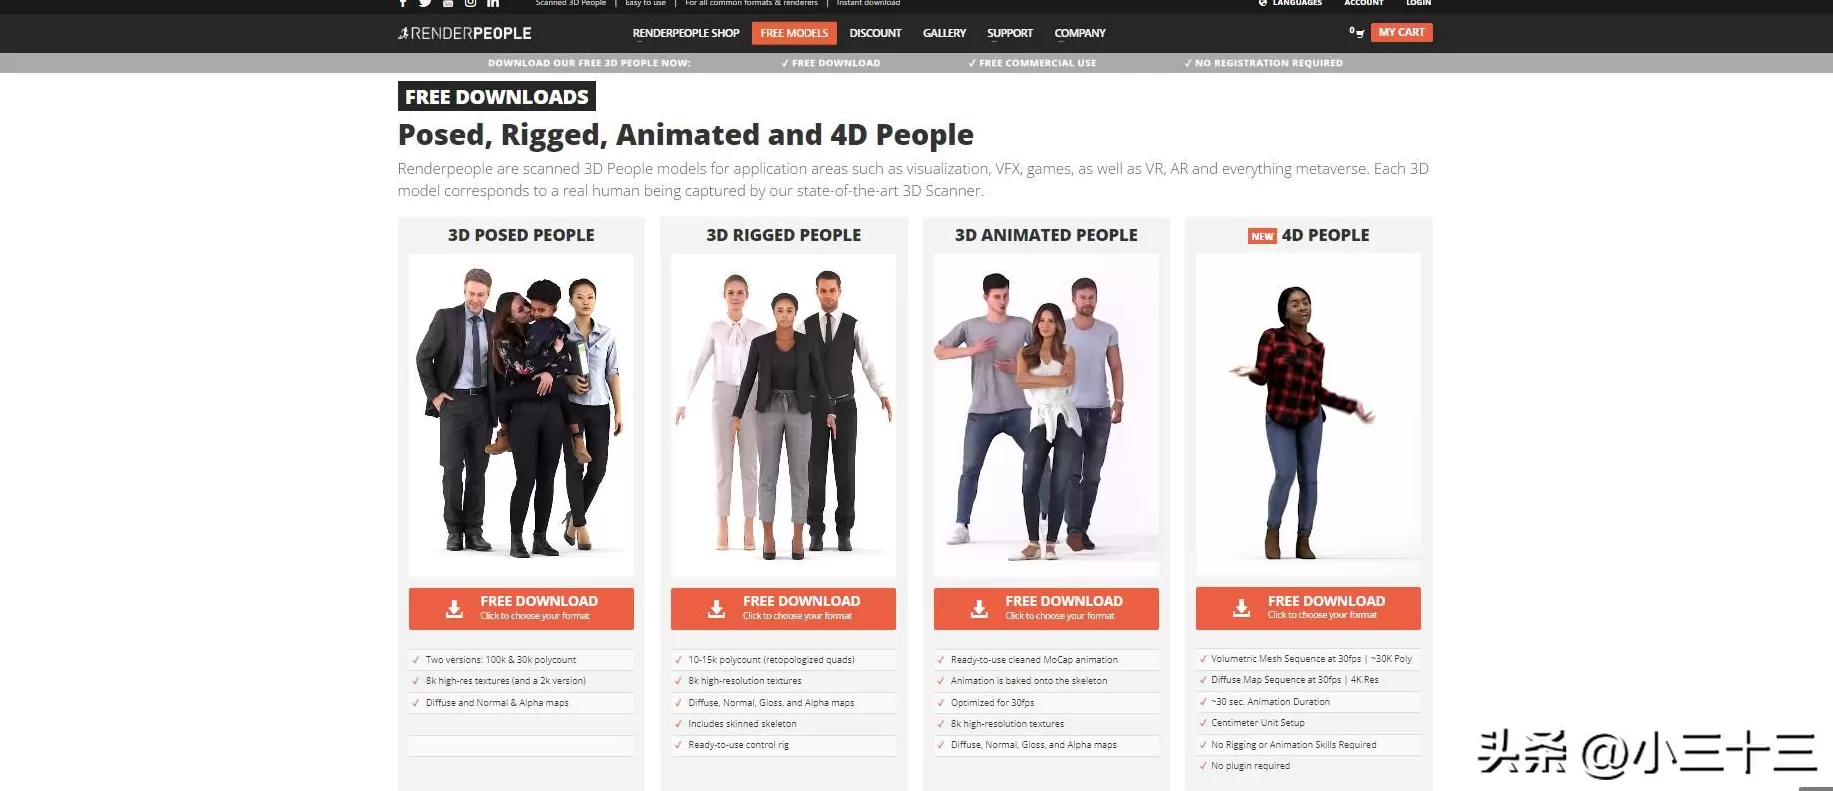
Task: Go to the Gallery menu item
Action: (944, 33)
